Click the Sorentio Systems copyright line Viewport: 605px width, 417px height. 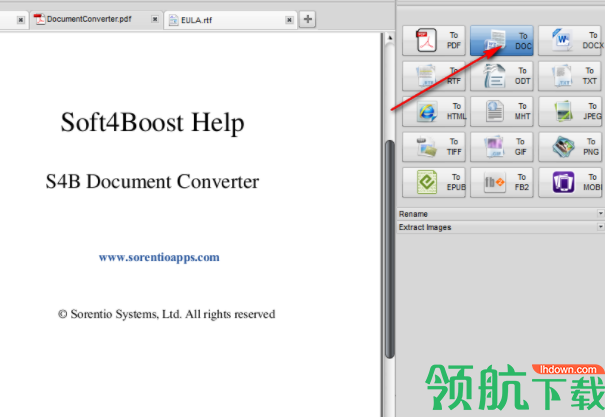tap(167, 314)
